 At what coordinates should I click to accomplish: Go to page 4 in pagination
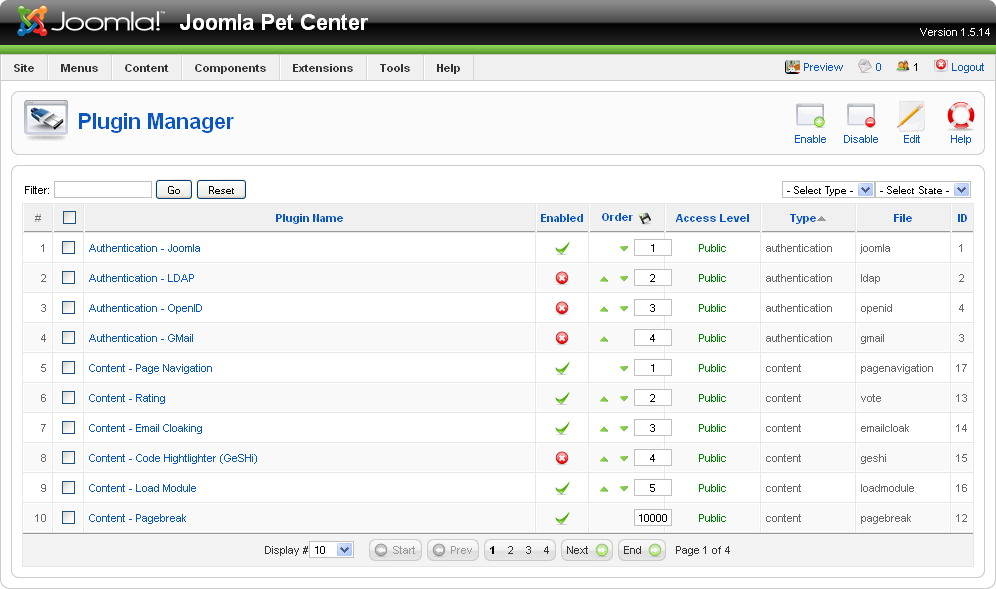coord(546,550)
